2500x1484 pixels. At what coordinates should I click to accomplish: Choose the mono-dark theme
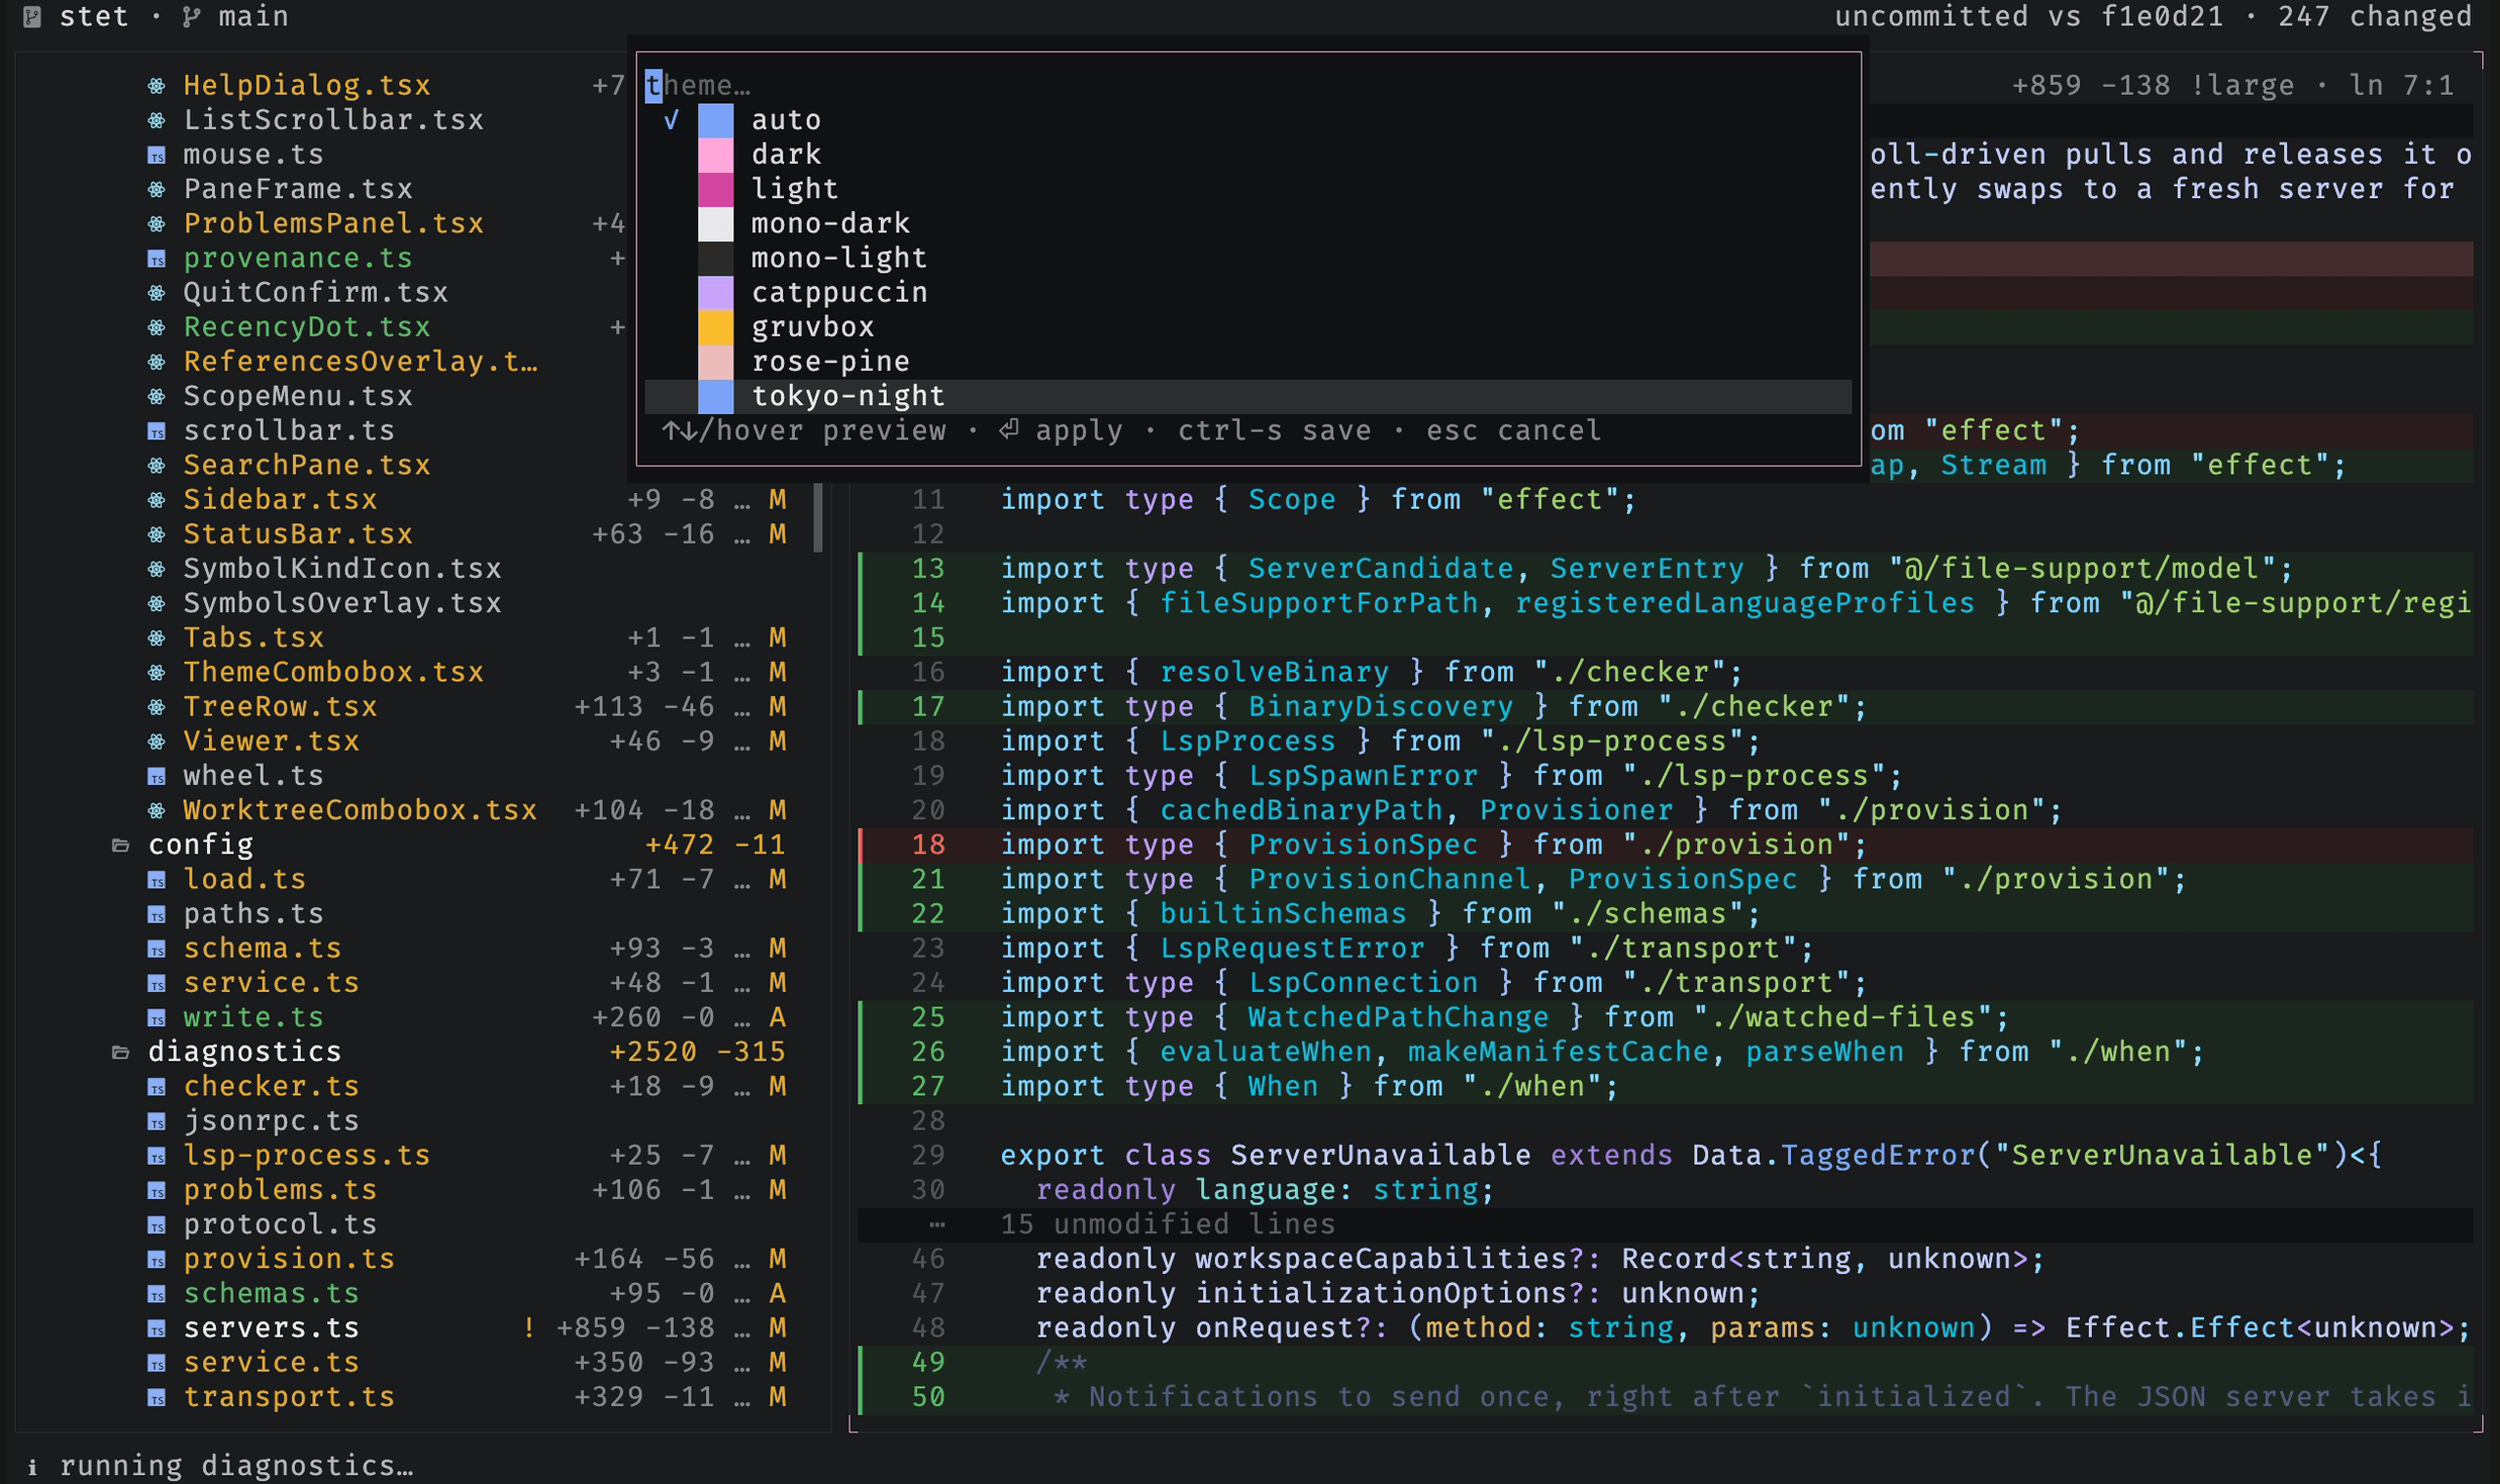(x=1248, y=224)
